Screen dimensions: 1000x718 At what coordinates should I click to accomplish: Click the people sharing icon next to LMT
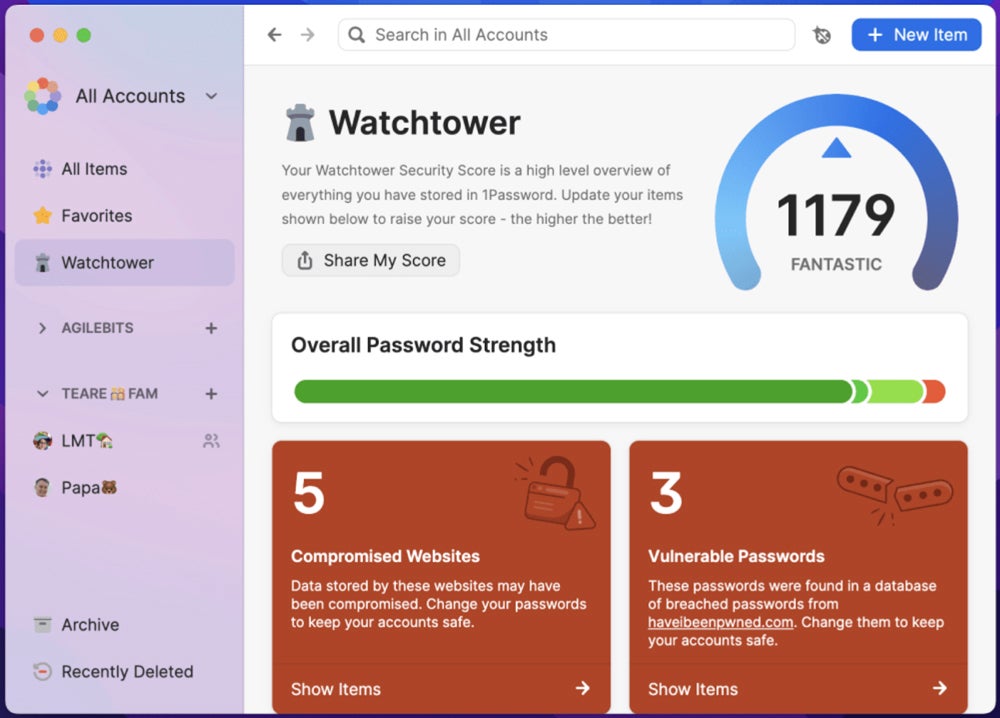pos(211,441)
